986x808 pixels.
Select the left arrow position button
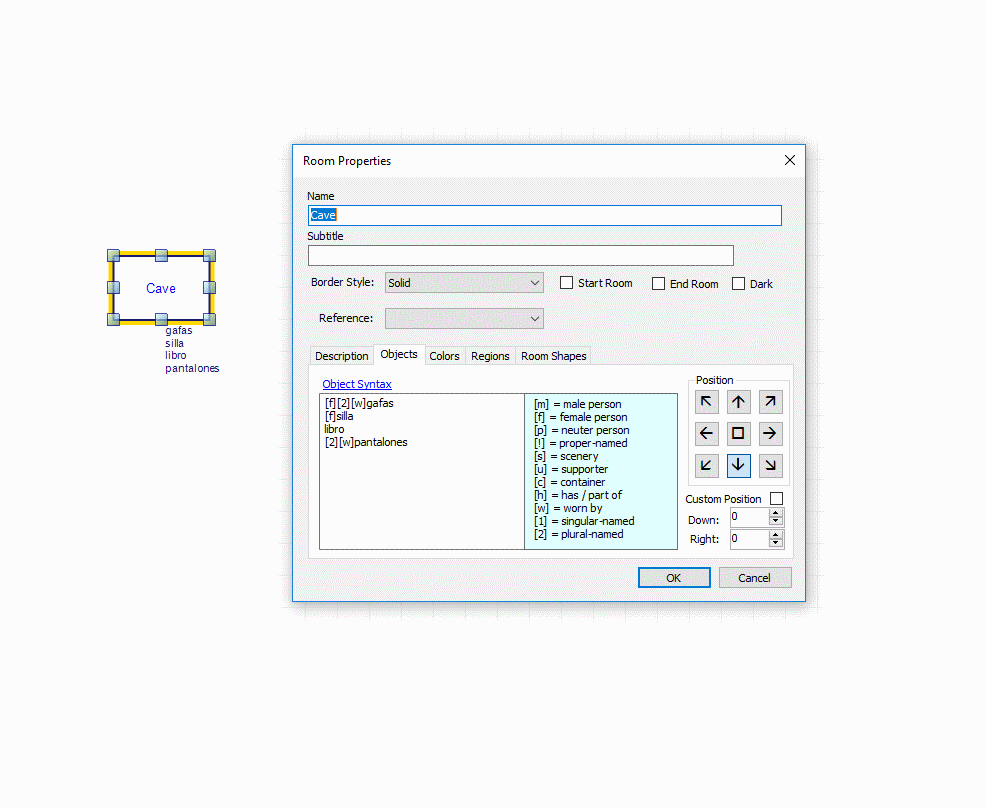(x=707, y=434)
